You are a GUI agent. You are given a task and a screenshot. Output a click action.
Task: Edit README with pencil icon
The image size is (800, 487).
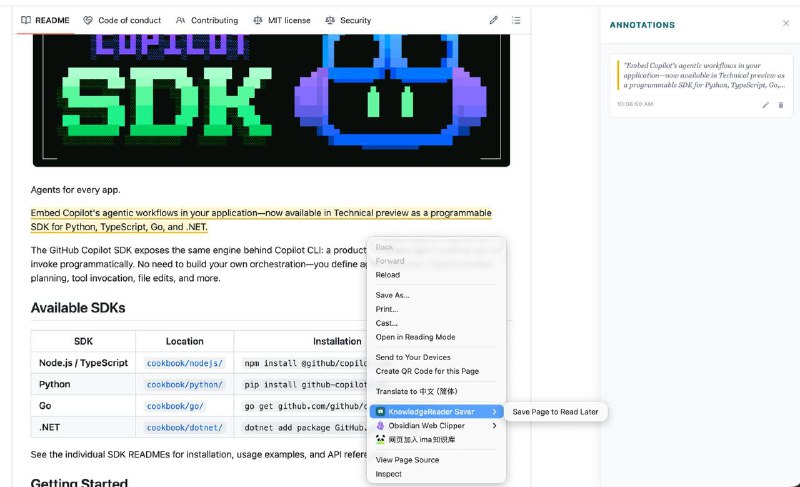pos(493,20)
